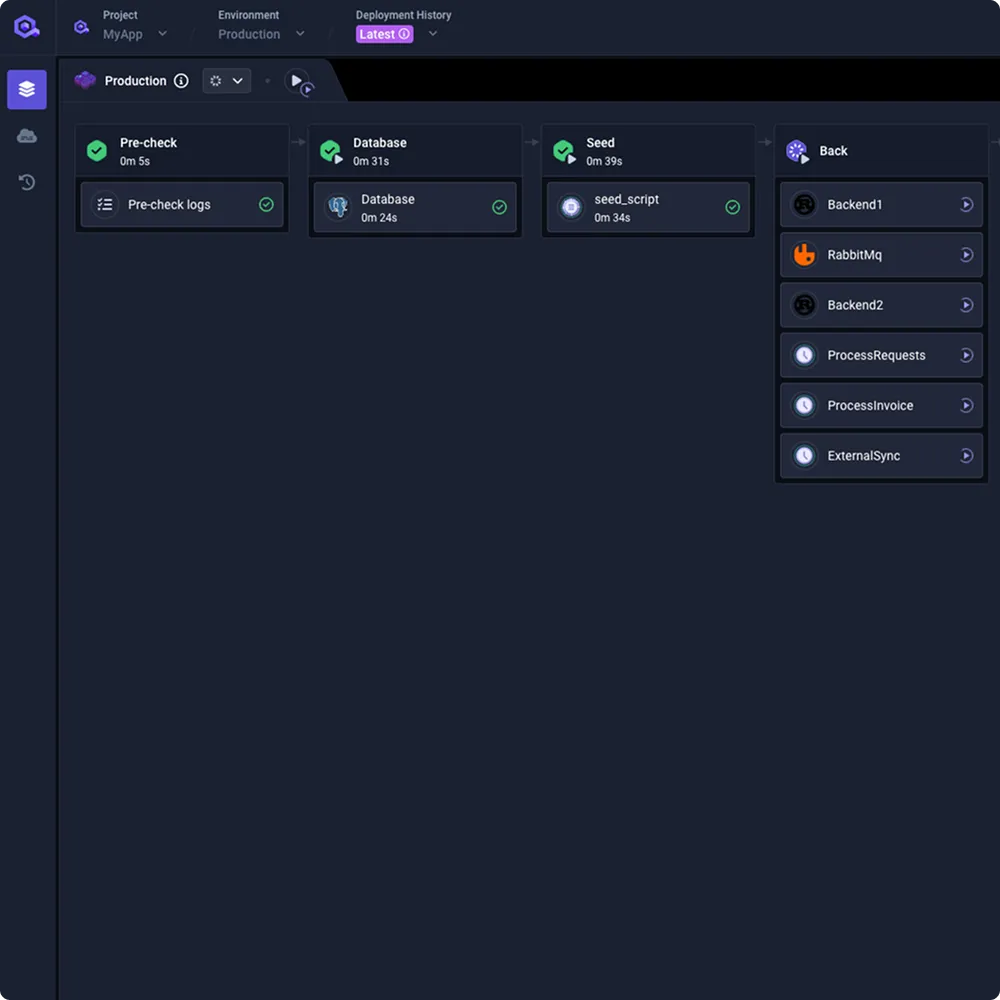Click the Qovery logo in the sidebar
Viewport: 1000px width, 1000px height.
(x=27, y=27)
